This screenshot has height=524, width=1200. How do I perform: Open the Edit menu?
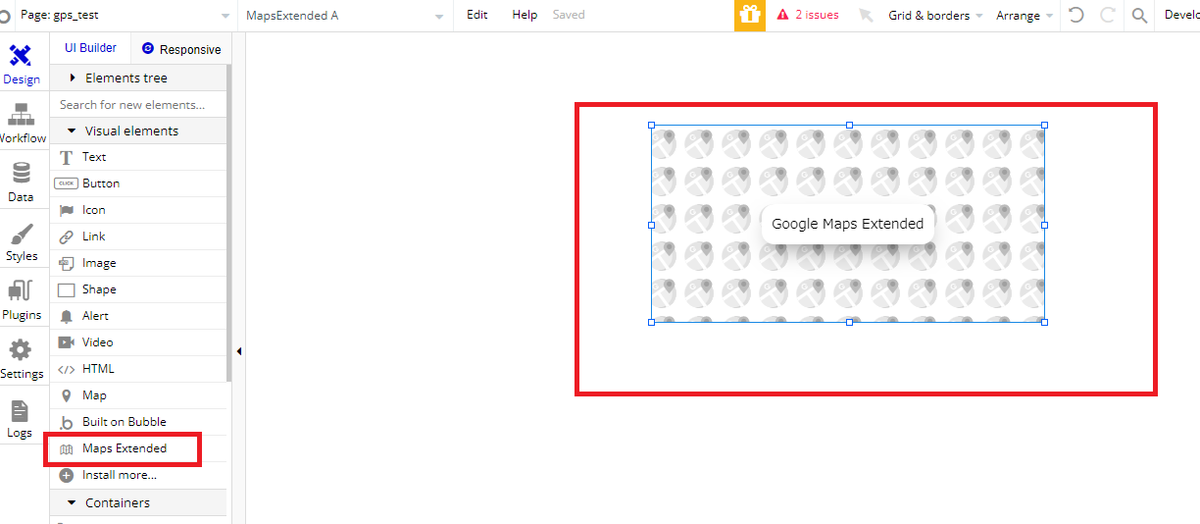pyautogui.click(x=477, y=15)
